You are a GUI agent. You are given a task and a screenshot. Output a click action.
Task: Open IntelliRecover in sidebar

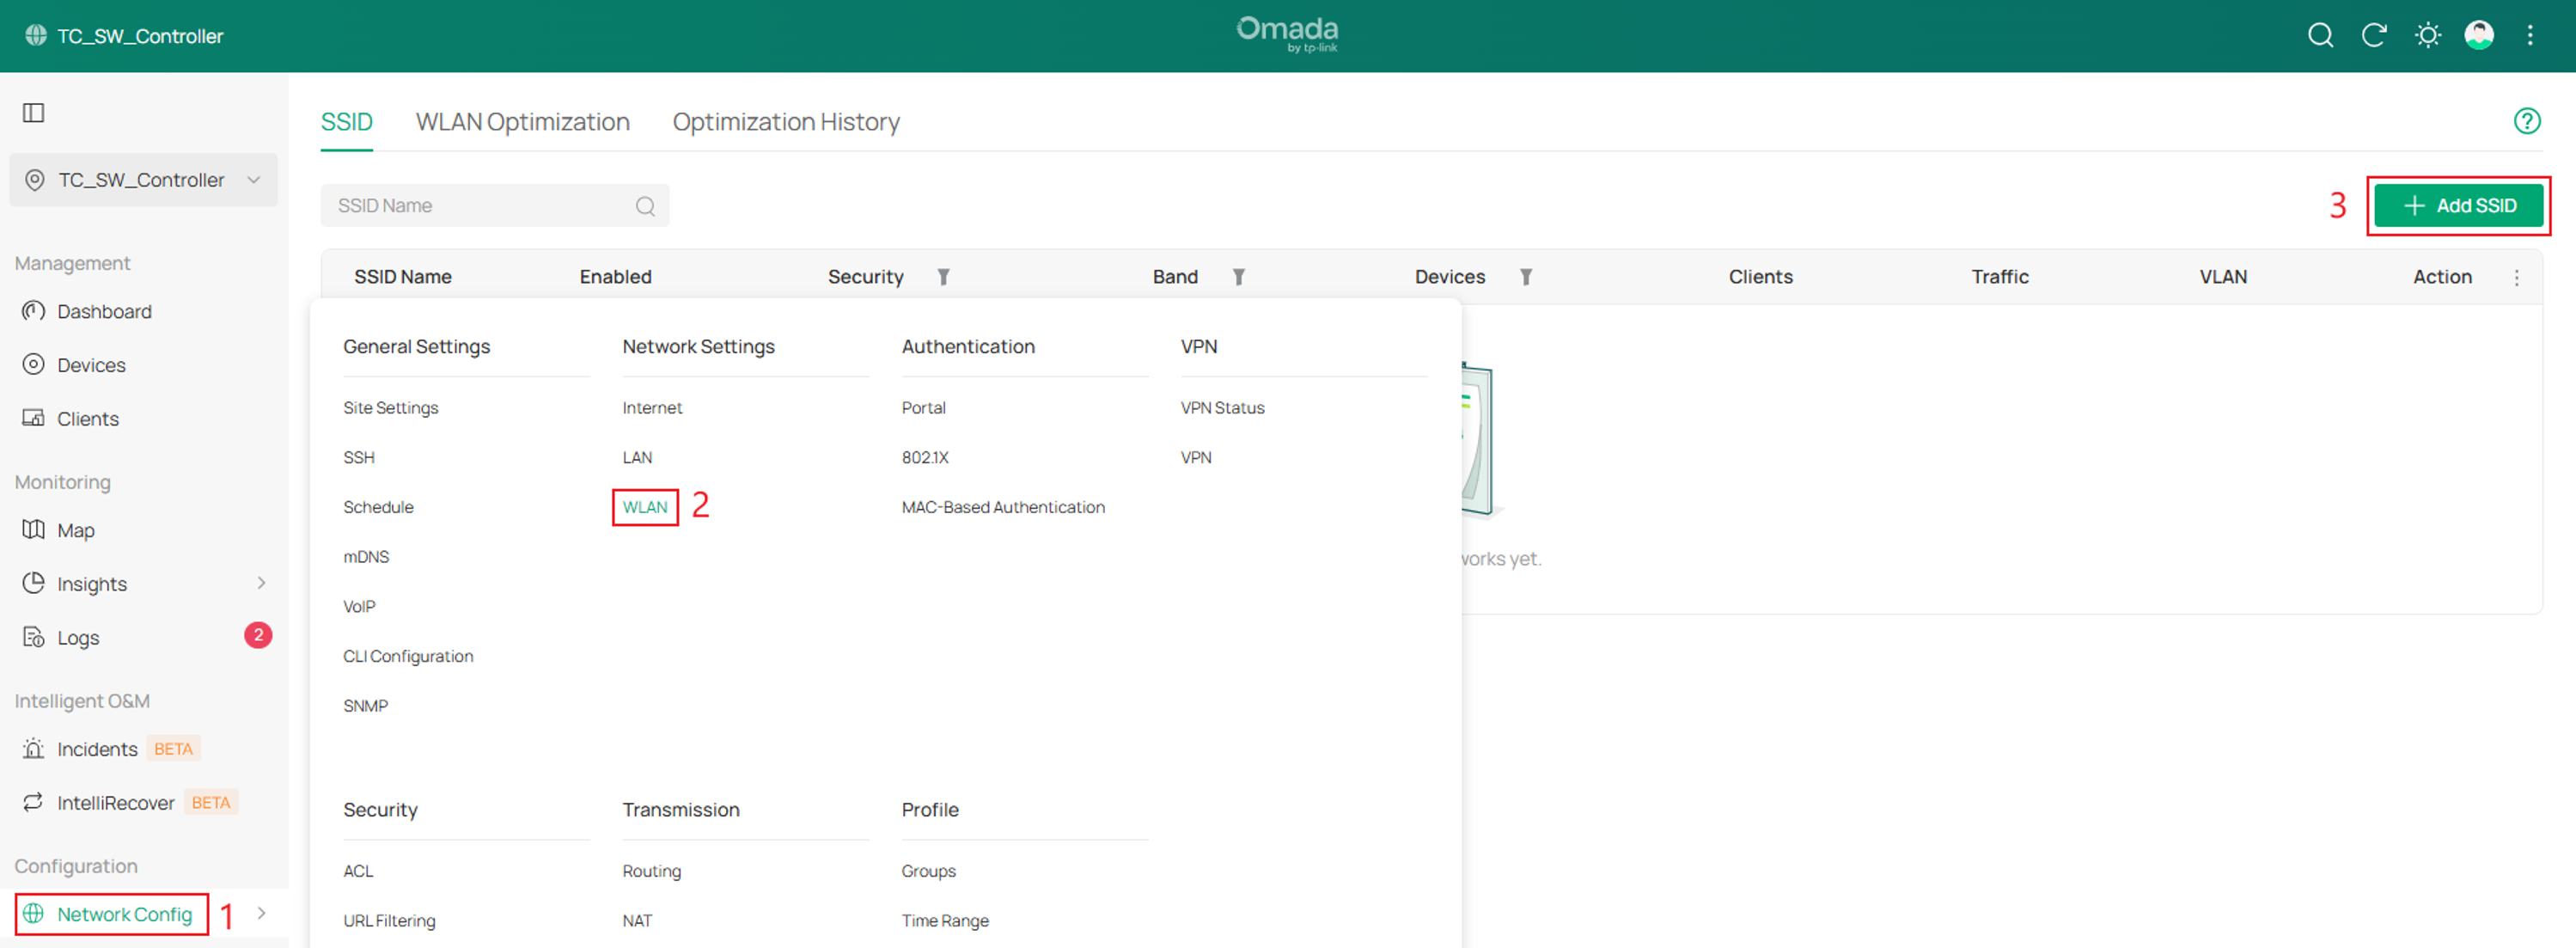pos(116,802)
